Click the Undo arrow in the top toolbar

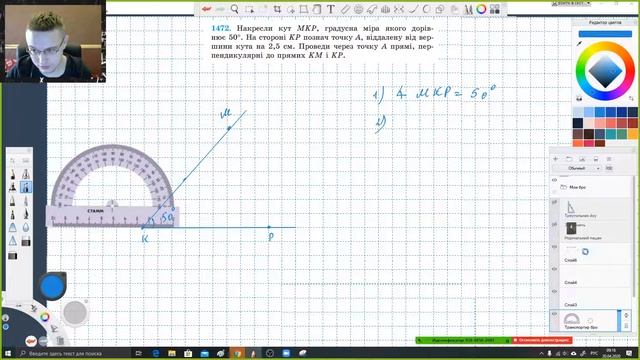click(207, 9)
